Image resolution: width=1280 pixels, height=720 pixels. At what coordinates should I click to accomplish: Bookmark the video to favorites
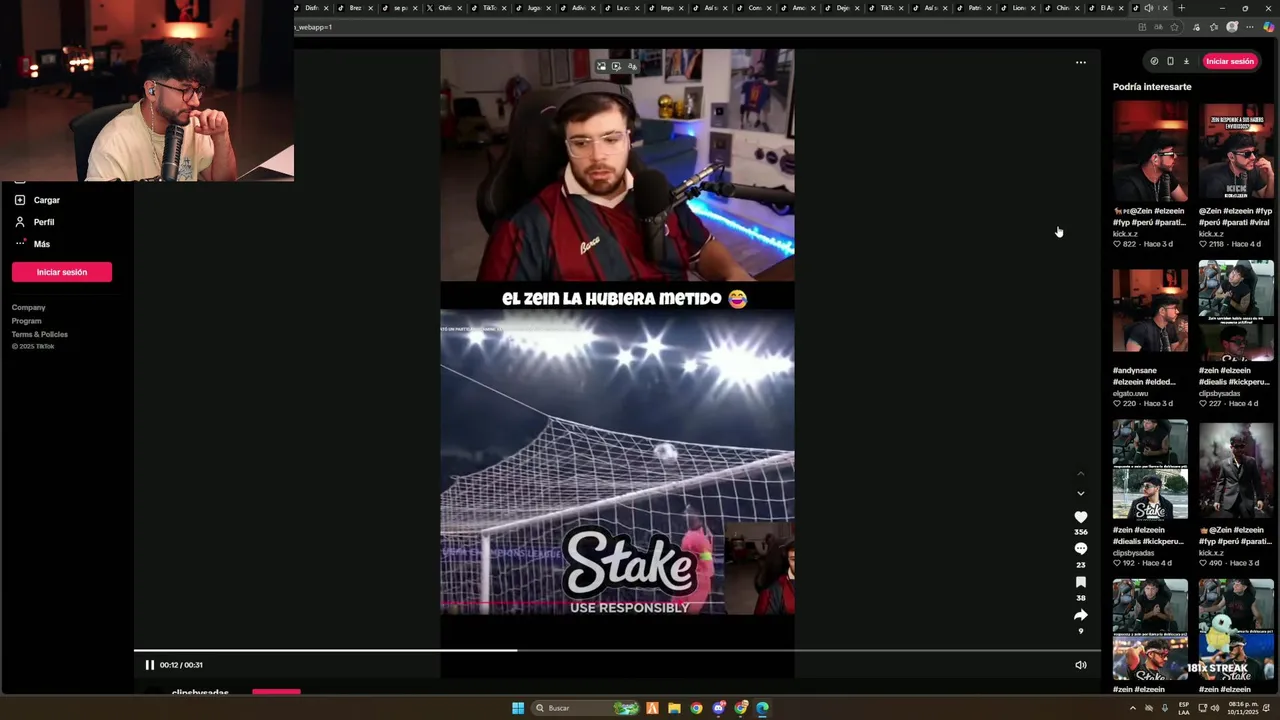point(1080,582)
